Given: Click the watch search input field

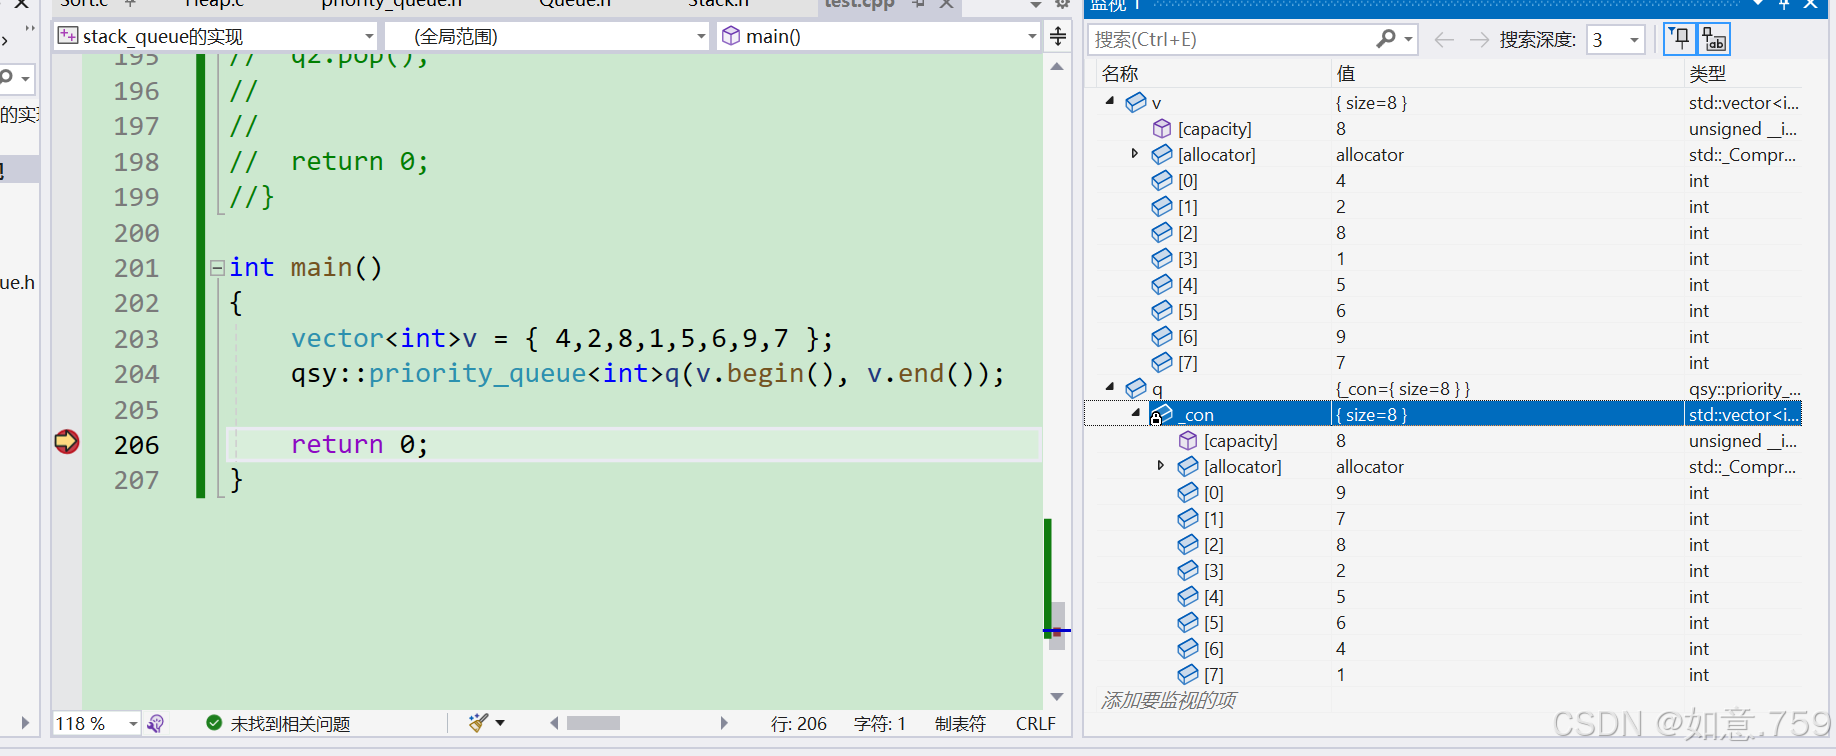Looking at the screenshot, I should point(1232,40).
